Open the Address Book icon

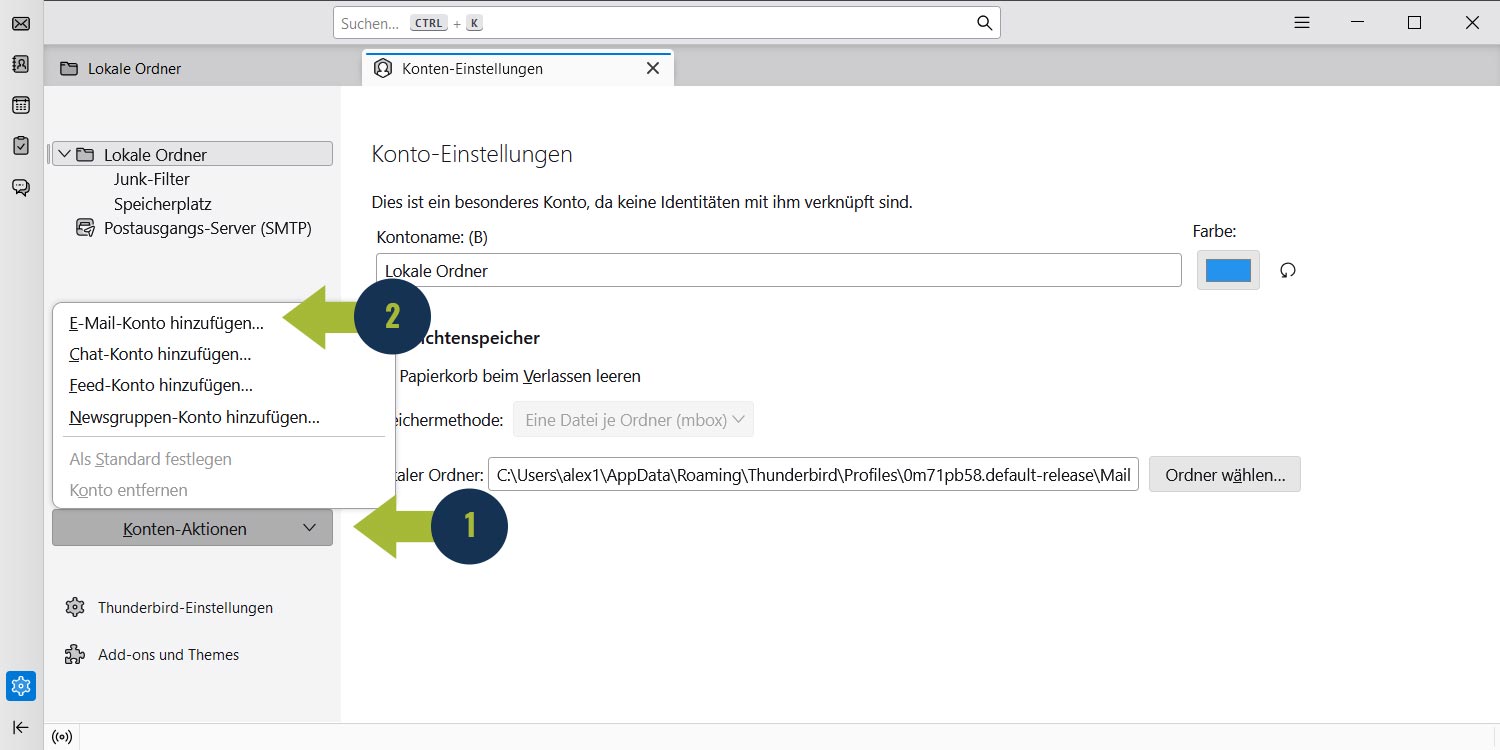[21, 64]
